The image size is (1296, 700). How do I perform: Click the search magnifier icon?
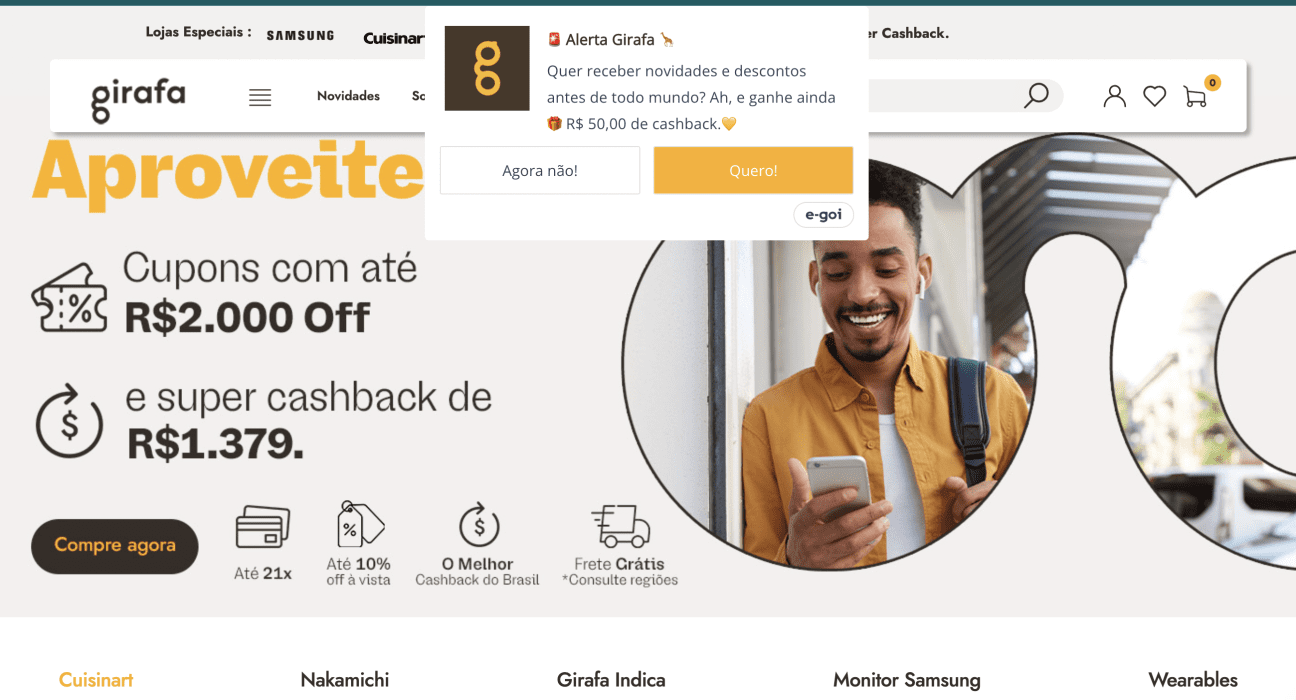pos(1036,95)
